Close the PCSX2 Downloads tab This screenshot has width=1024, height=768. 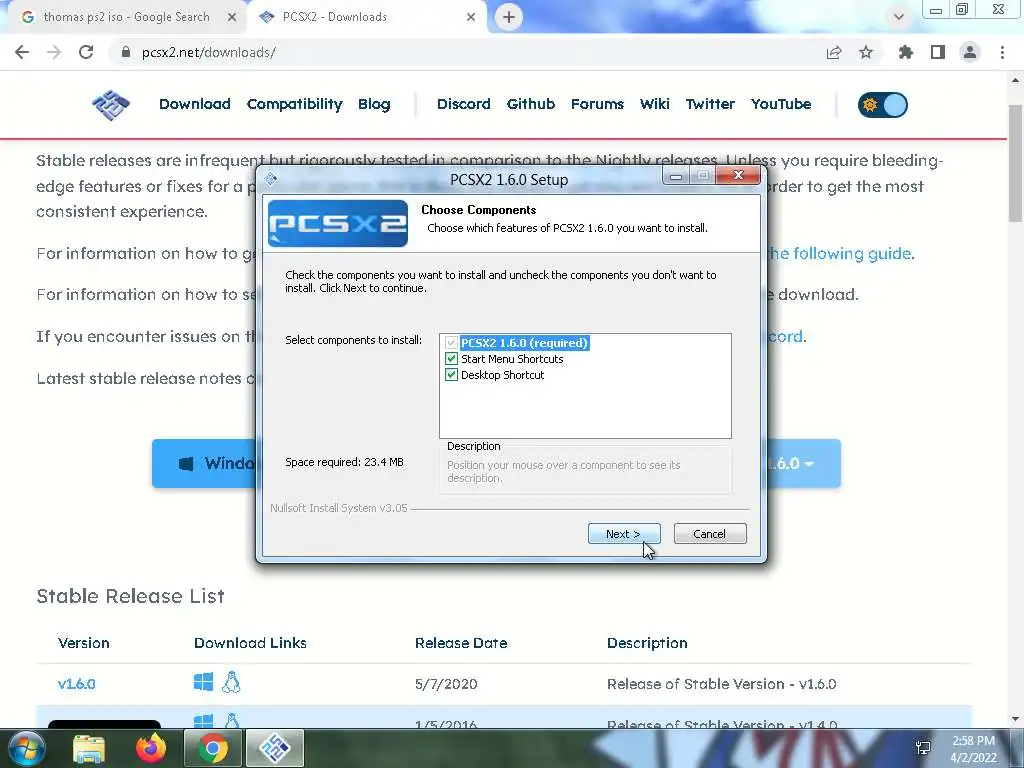click(471, 17)
